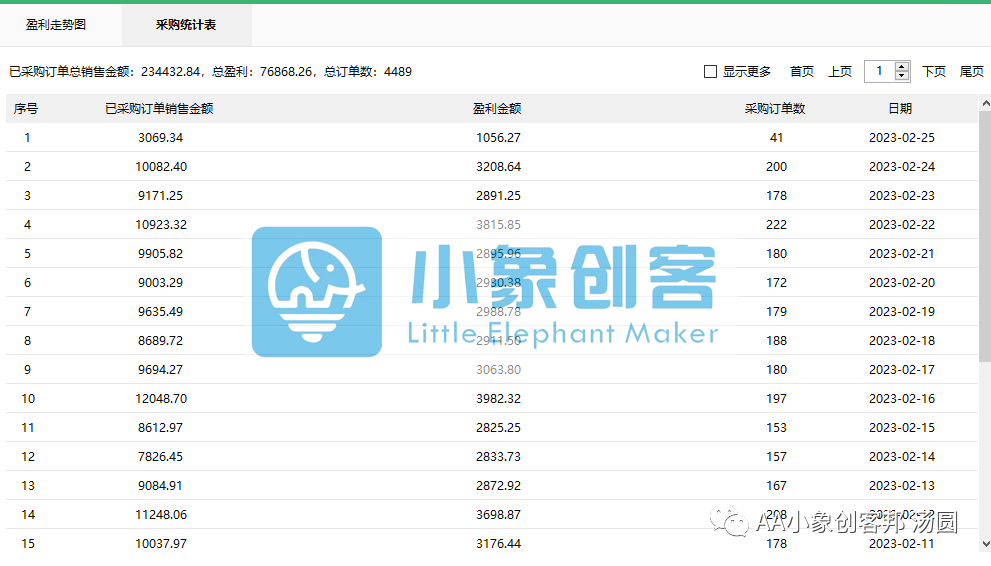
Task: Enable the 显示更多 checkbox
Action: (x=710, y=71)
